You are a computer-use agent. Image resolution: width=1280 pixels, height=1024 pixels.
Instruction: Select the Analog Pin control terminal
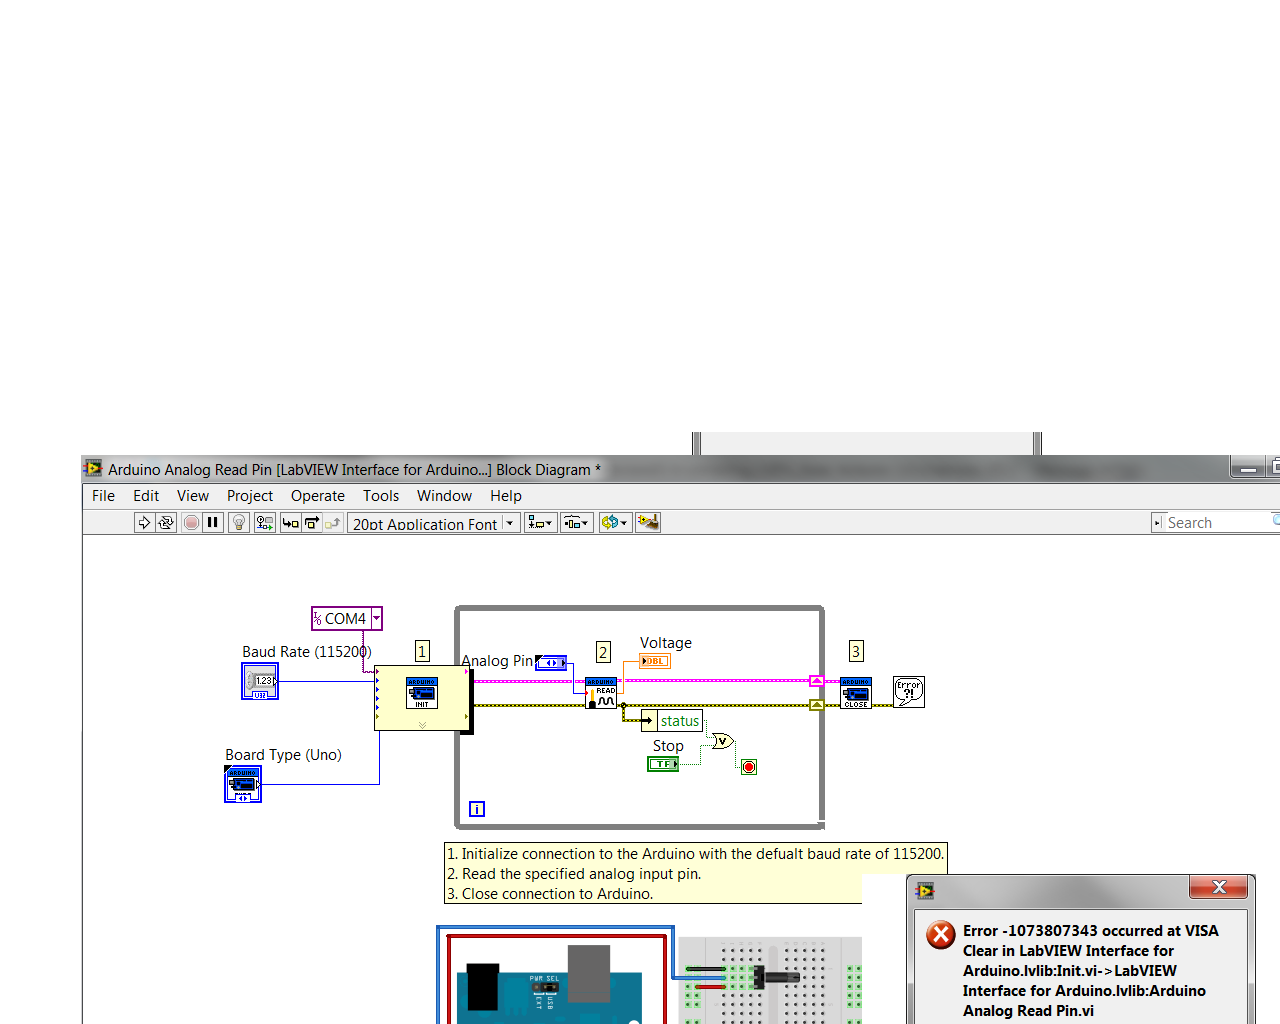click(551, 662)
